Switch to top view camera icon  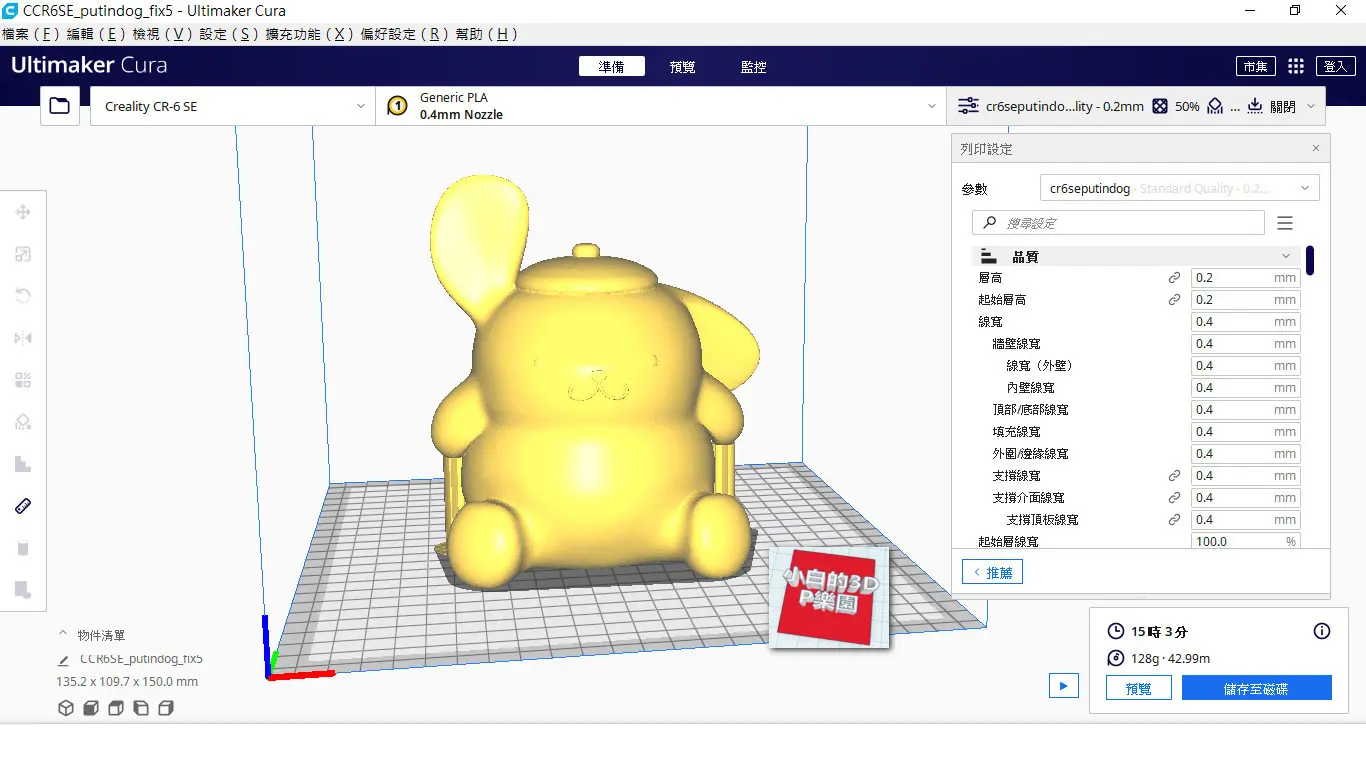pos(116,708)
